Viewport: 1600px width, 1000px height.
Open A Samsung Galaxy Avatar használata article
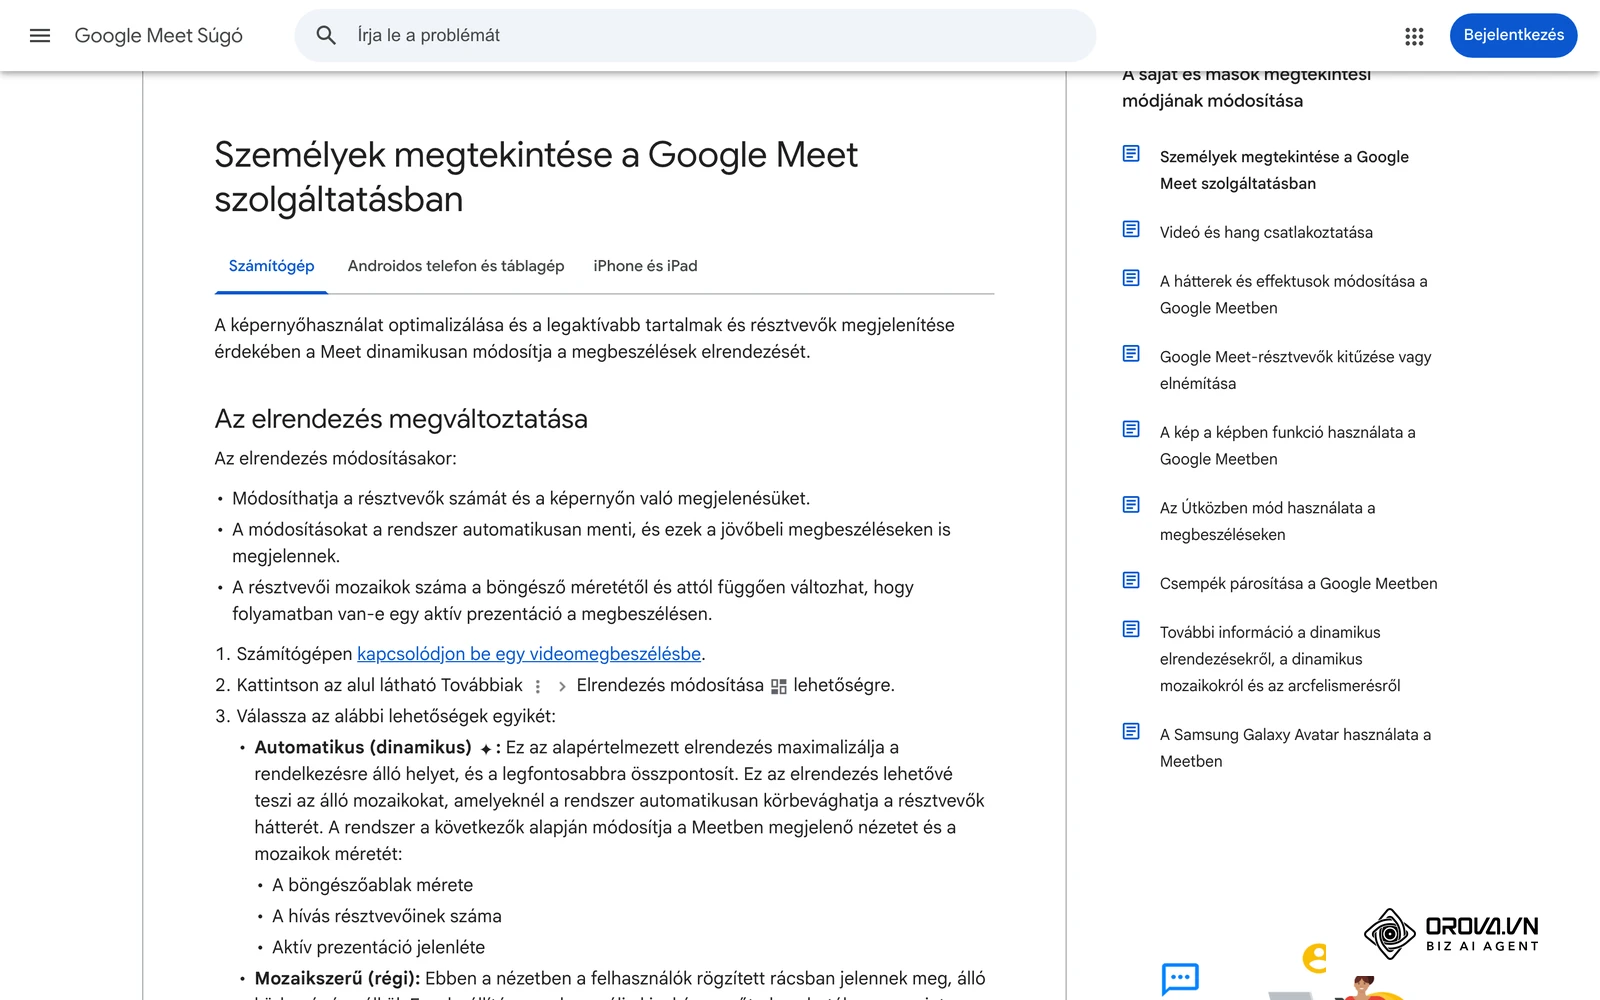pyautogui.click(x=1295, y=748)
